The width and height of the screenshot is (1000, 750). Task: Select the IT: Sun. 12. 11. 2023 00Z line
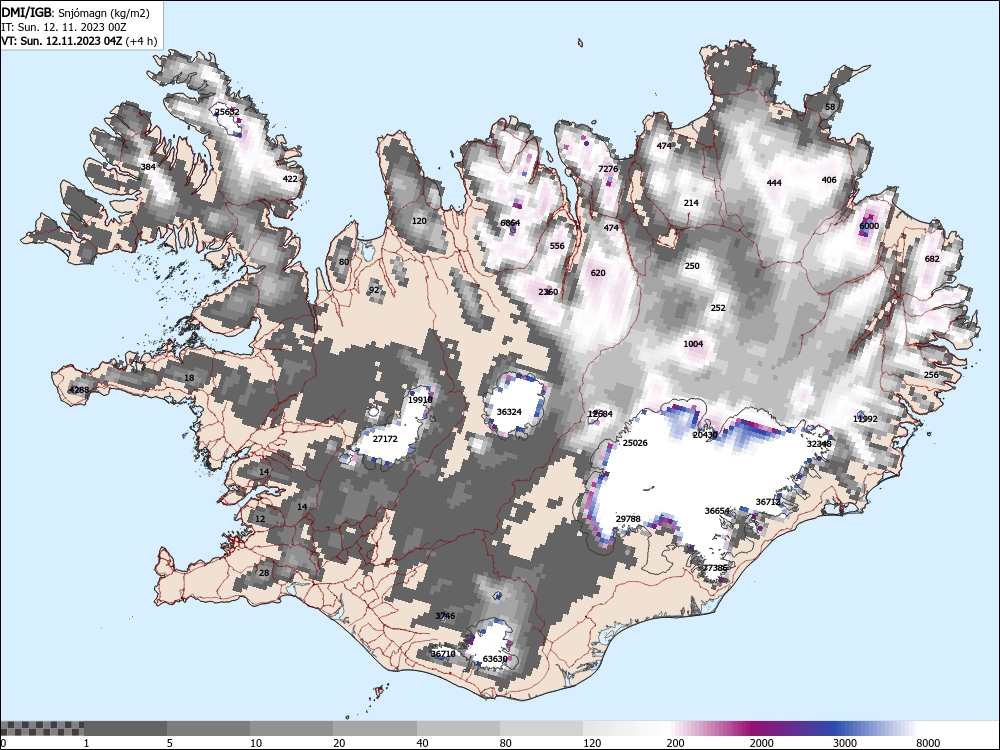click(64, 27)
